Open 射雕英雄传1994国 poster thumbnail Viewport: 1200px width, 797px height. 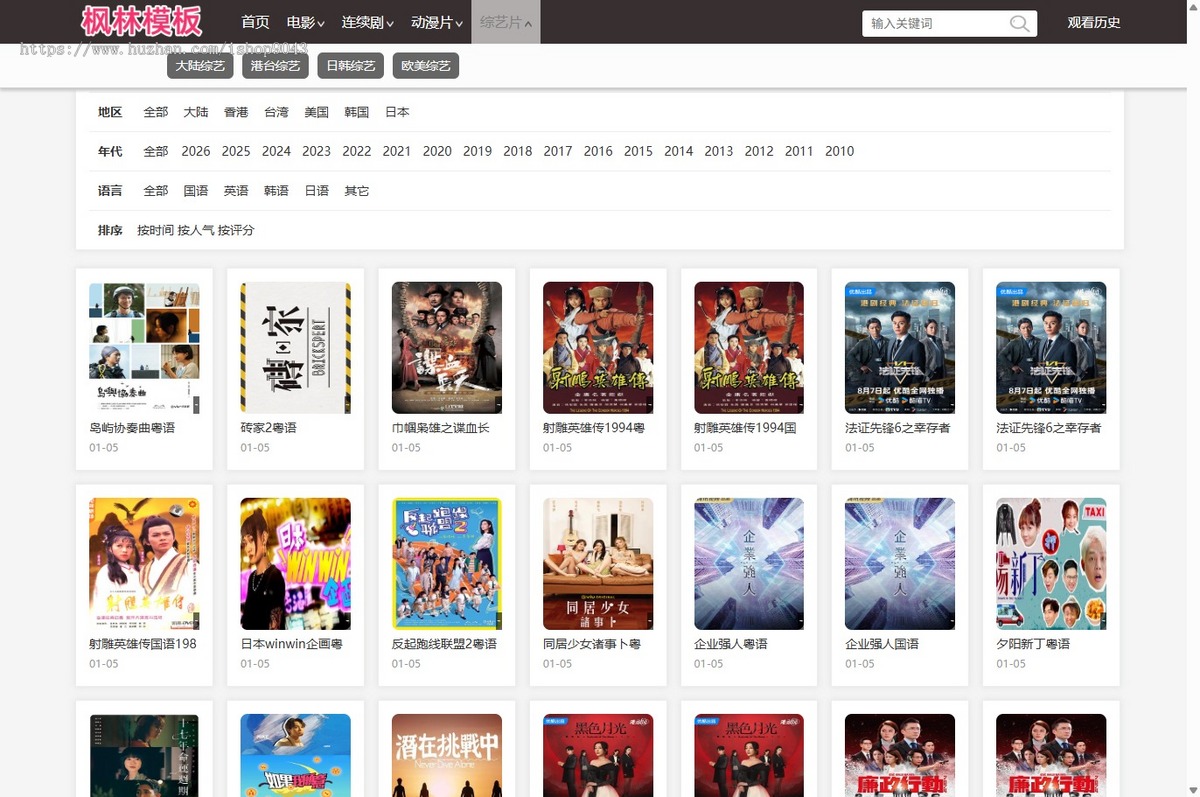749,348
